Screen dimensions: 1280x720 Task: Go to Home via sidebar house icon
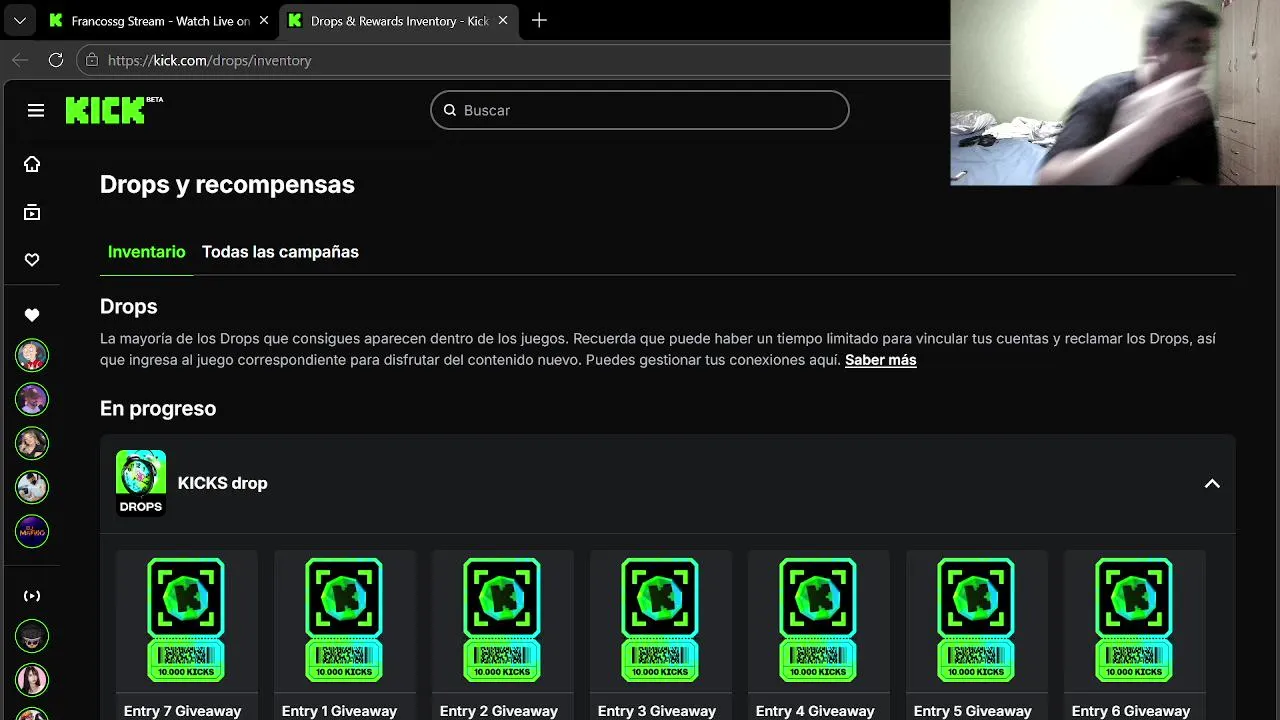pos(32,164)
